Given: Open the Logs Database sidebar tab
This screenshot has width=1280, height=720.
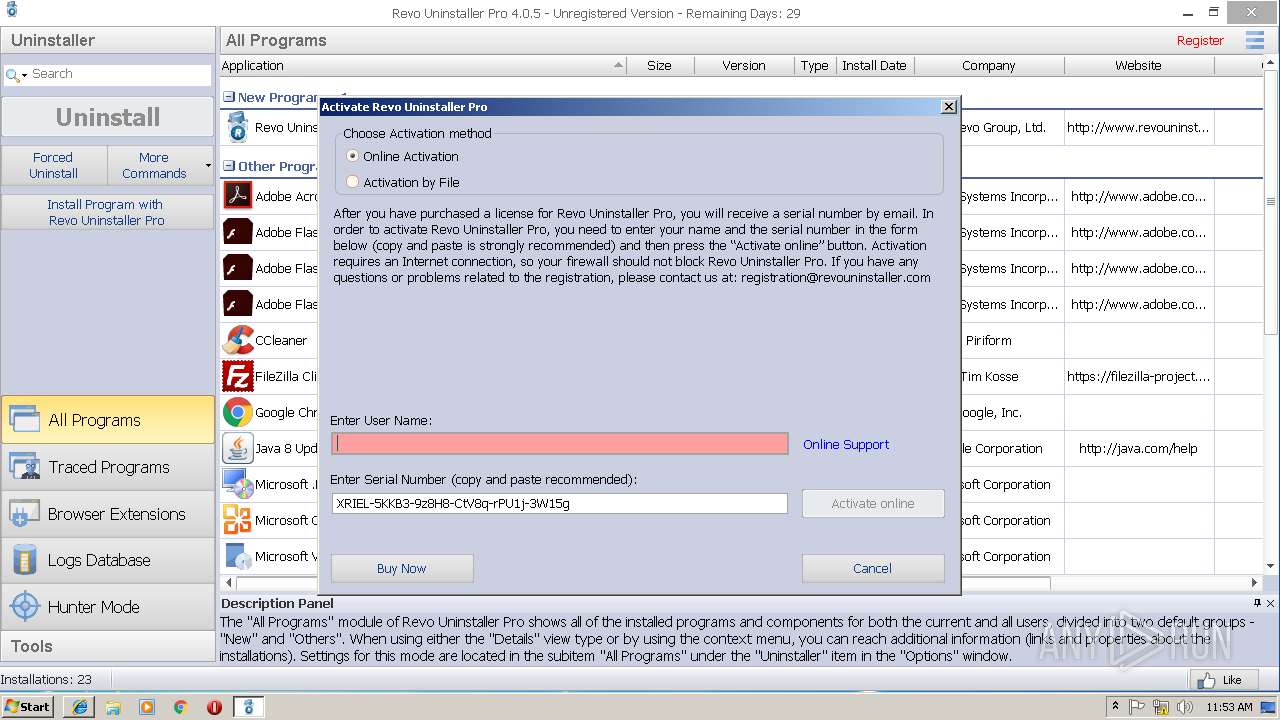Looking at the screenshot, I should 108,560.
